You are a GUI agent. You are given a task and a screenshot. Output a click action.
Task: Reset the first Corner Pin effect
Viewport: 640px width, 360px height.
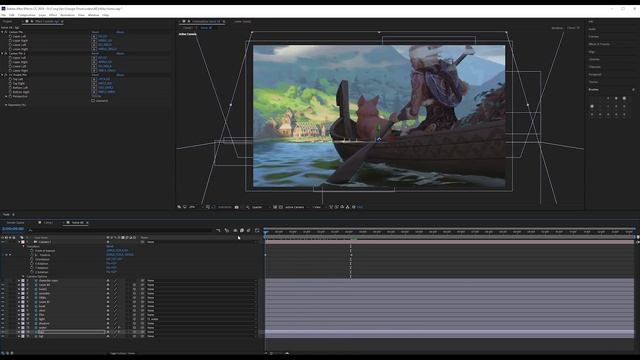coord(95,32)
